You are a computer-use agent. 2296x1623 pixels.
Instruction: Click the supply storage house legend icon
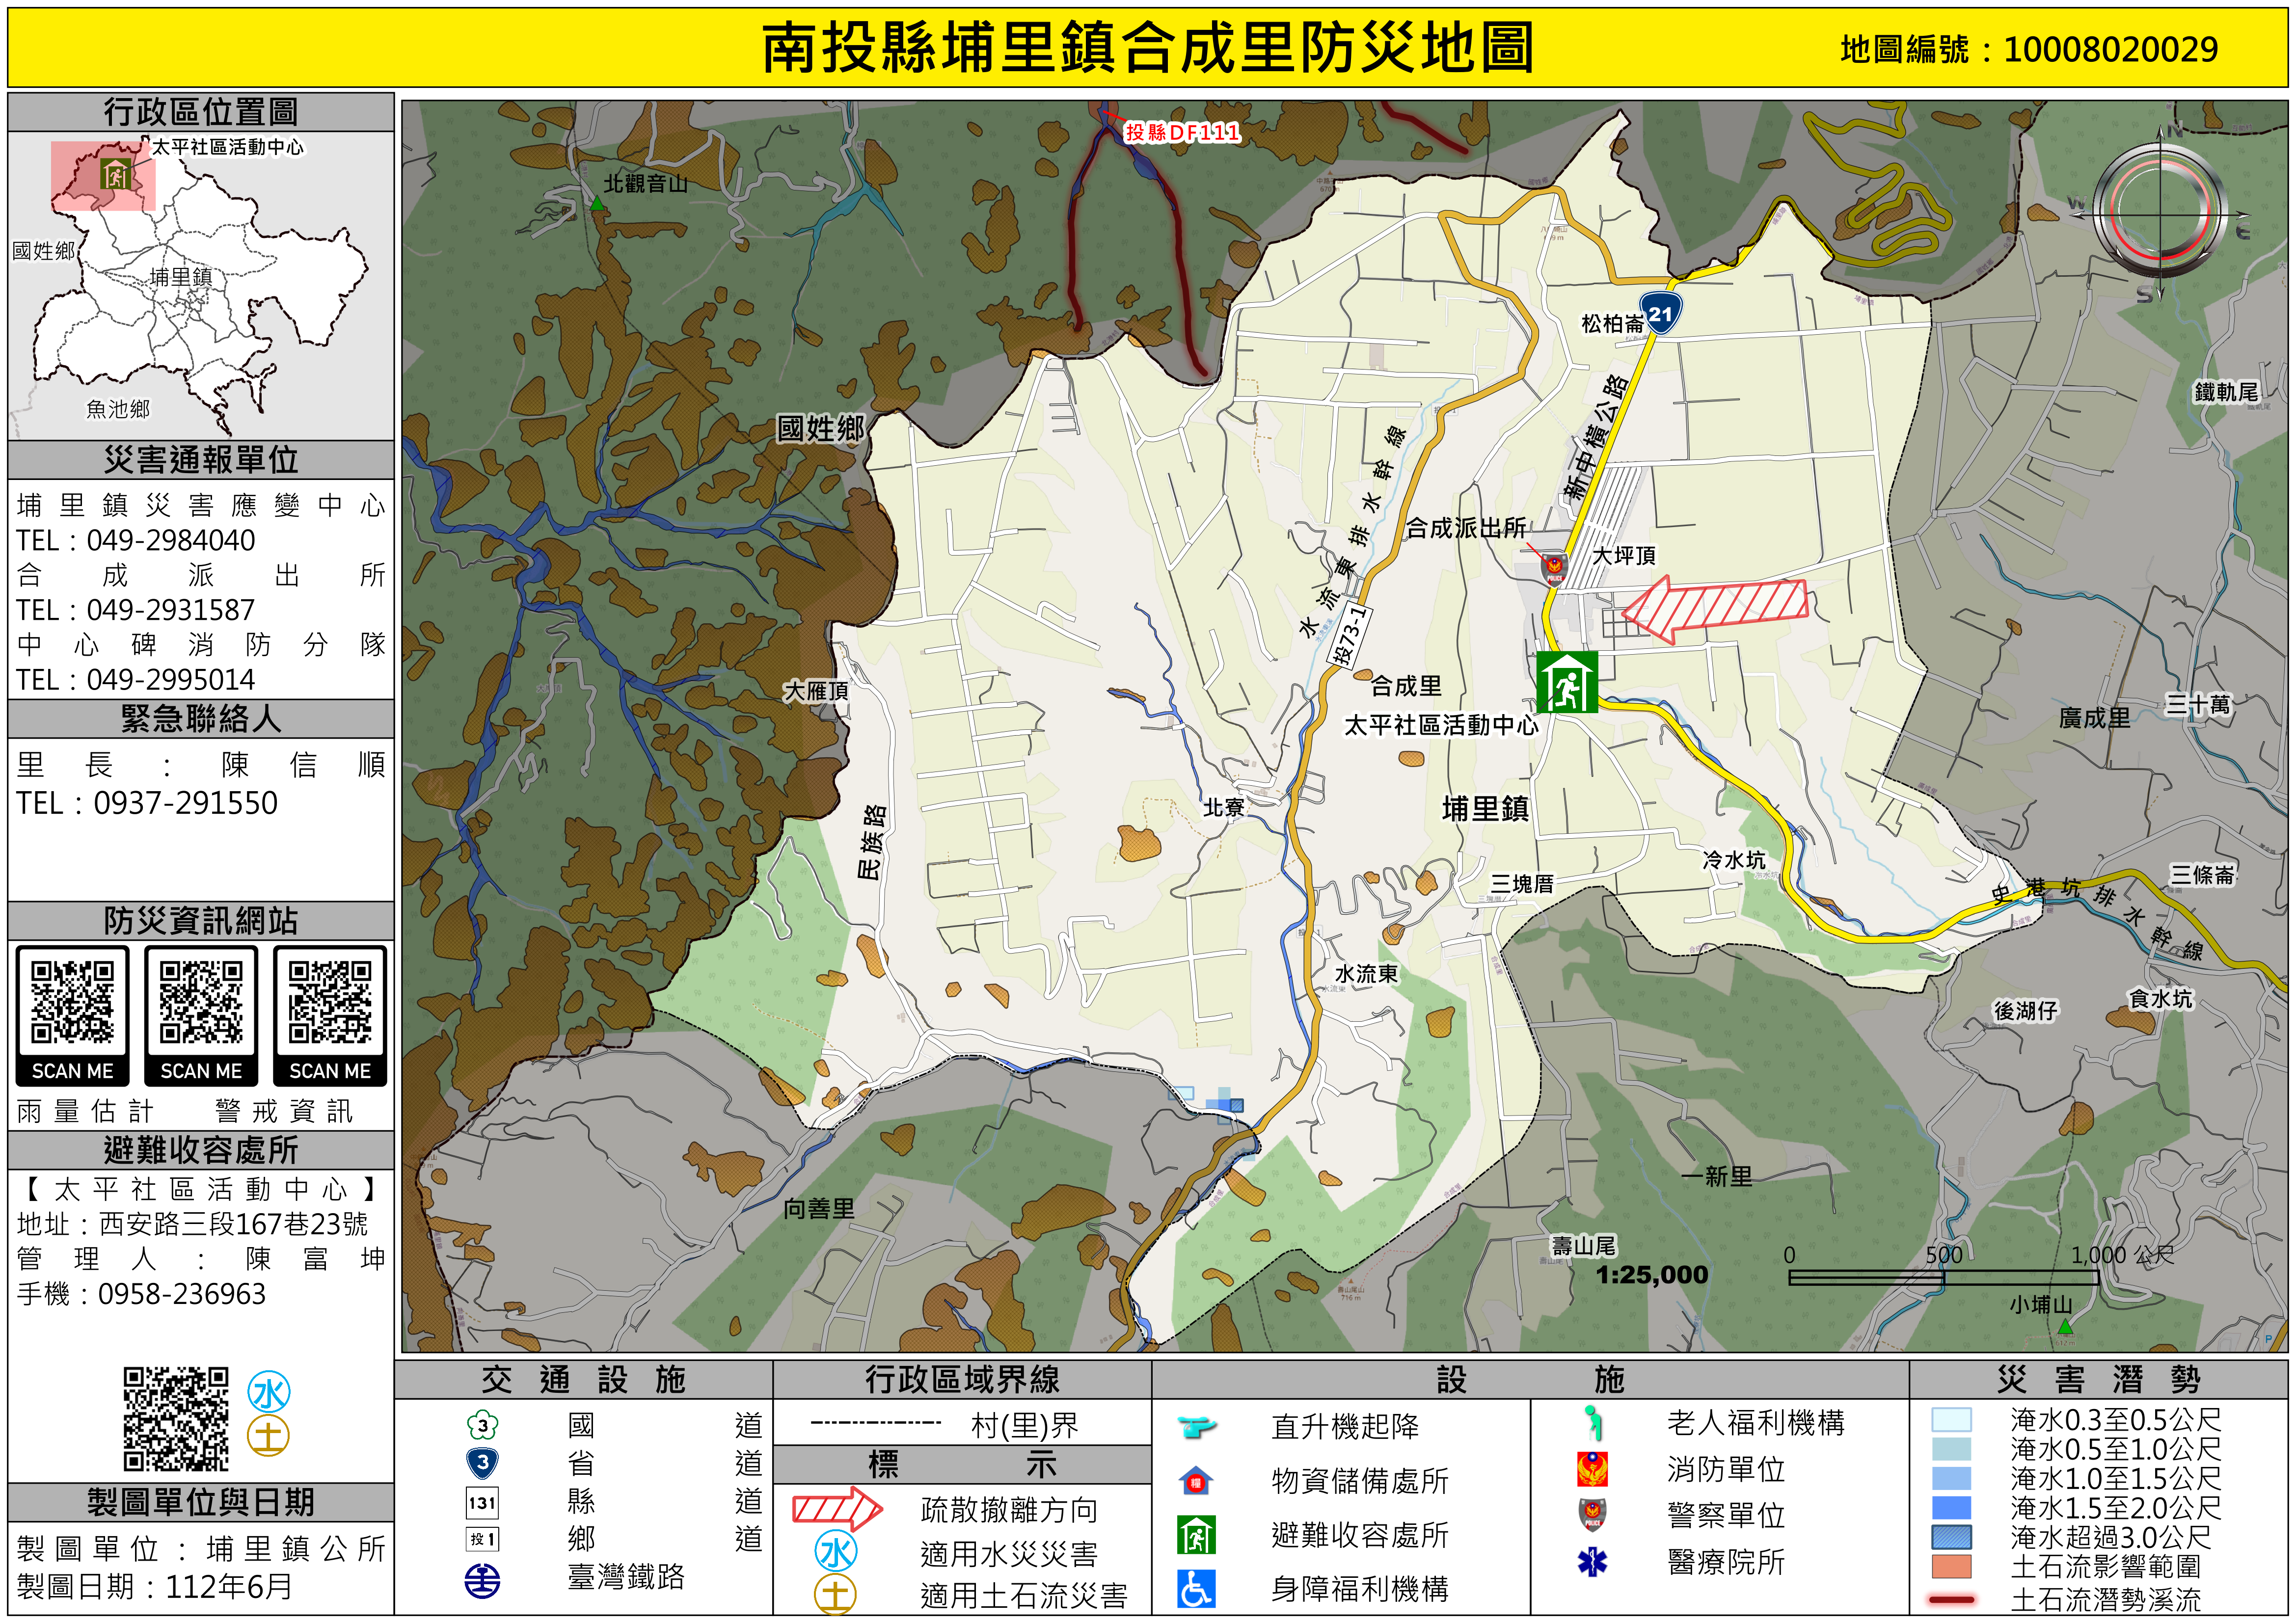point(1196,1481)
